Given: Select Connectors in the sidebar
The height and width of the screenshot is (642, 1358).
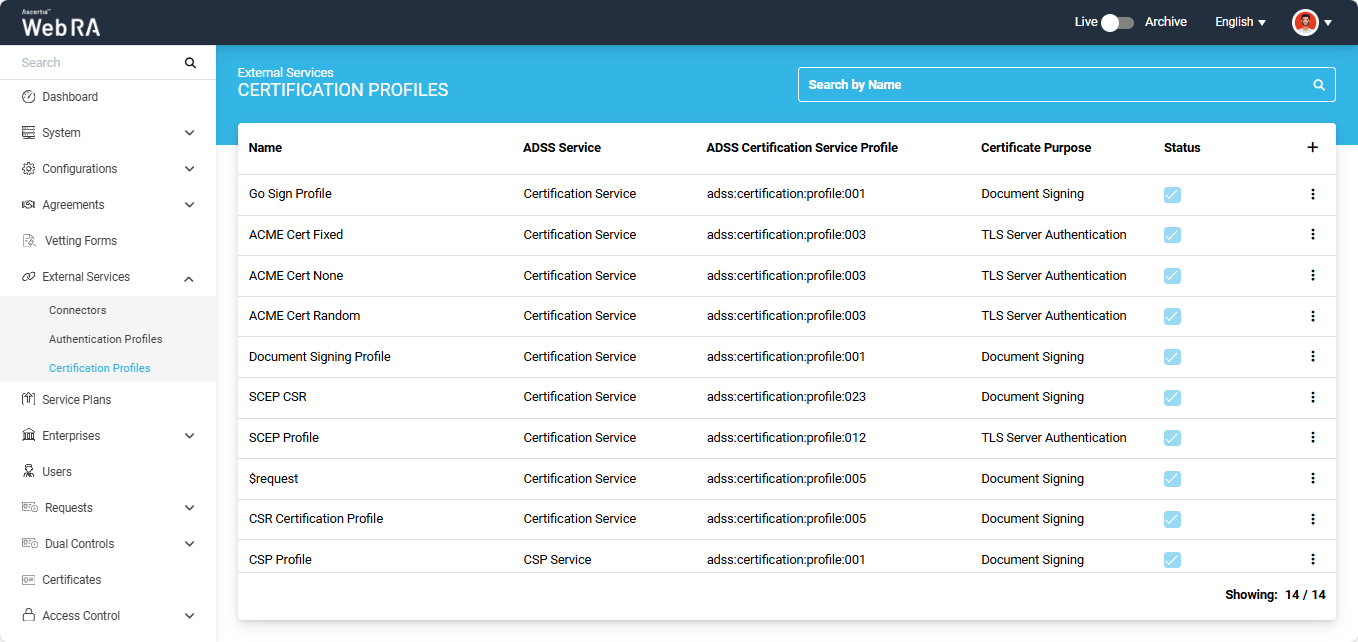Looking at the screenshot, I should coord(77,310).
